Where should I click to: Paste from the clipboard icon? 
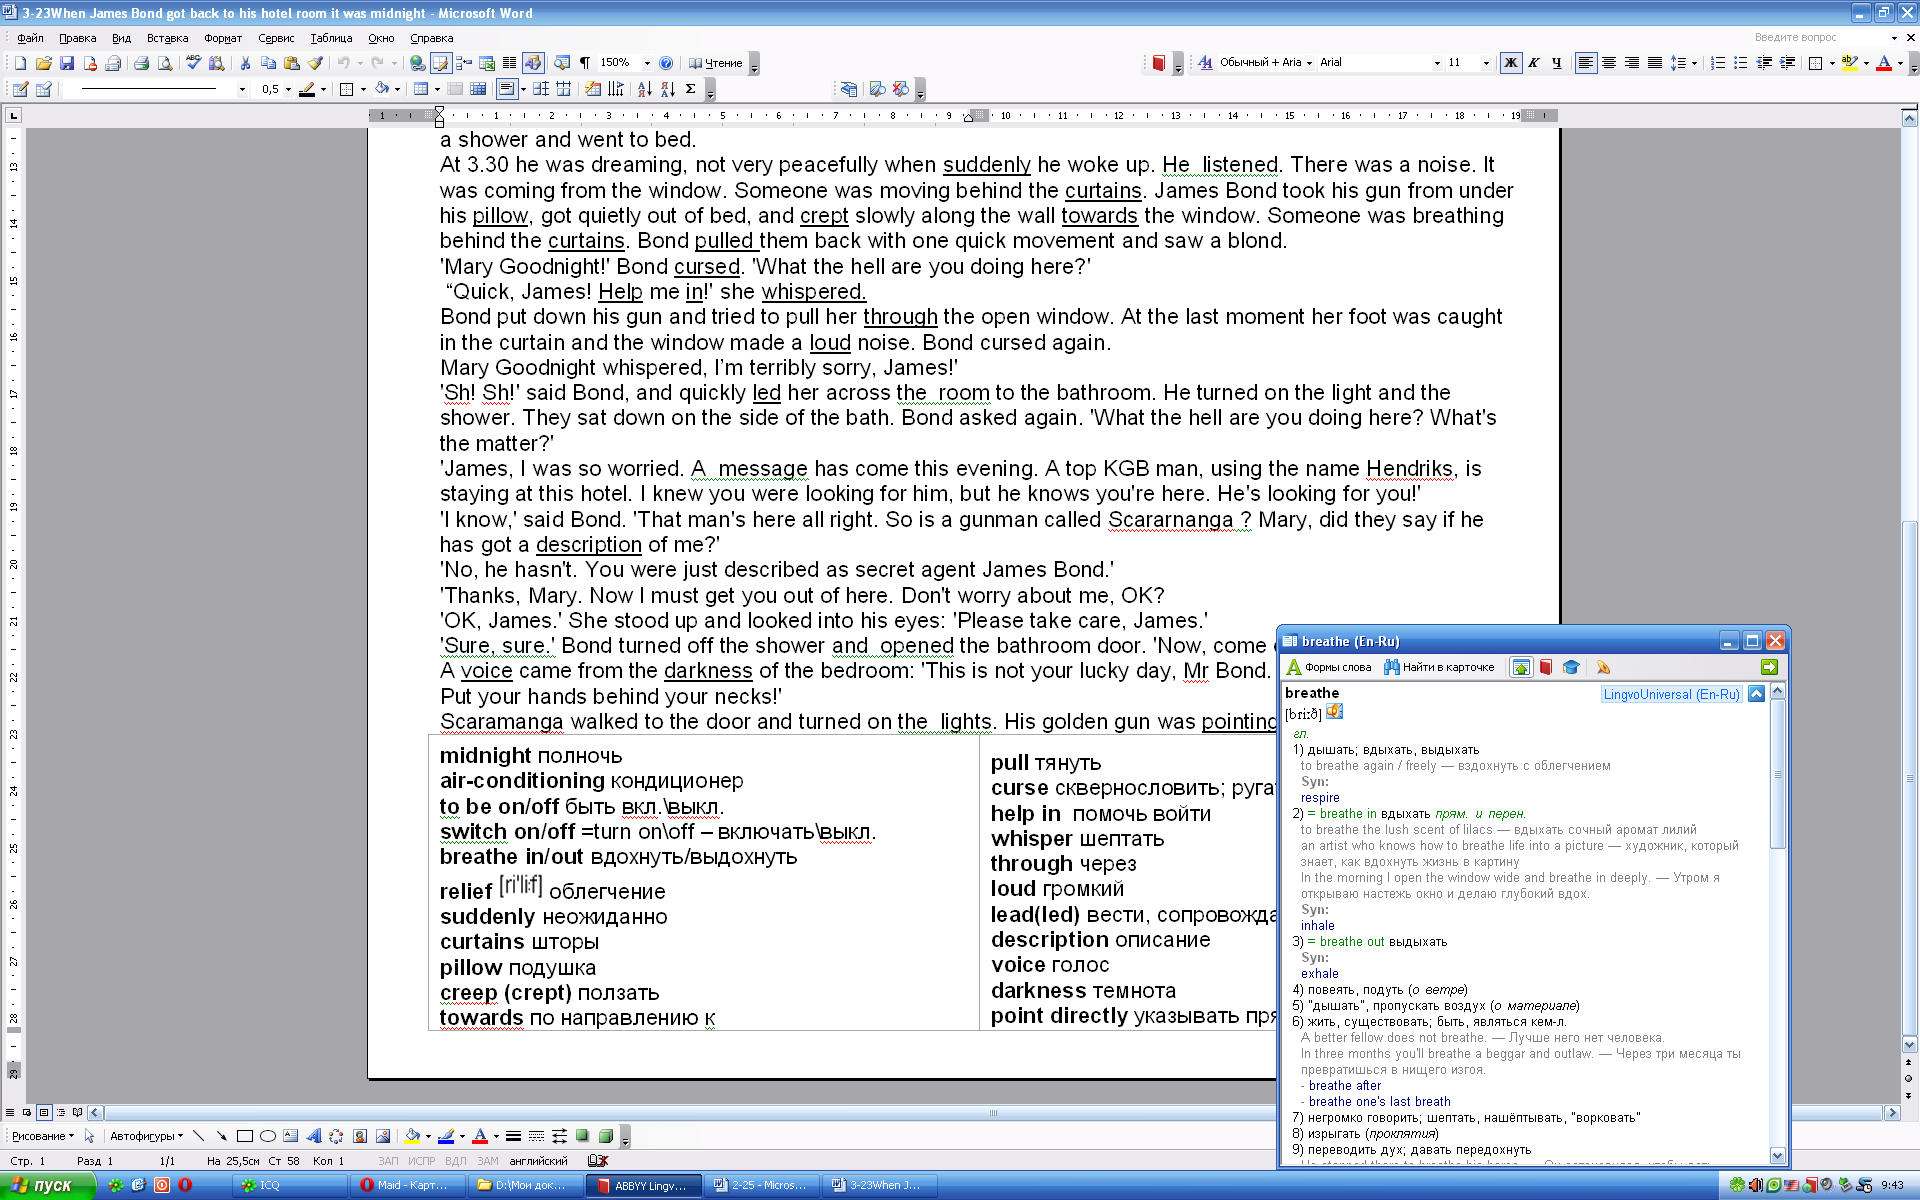pos(291,63)
